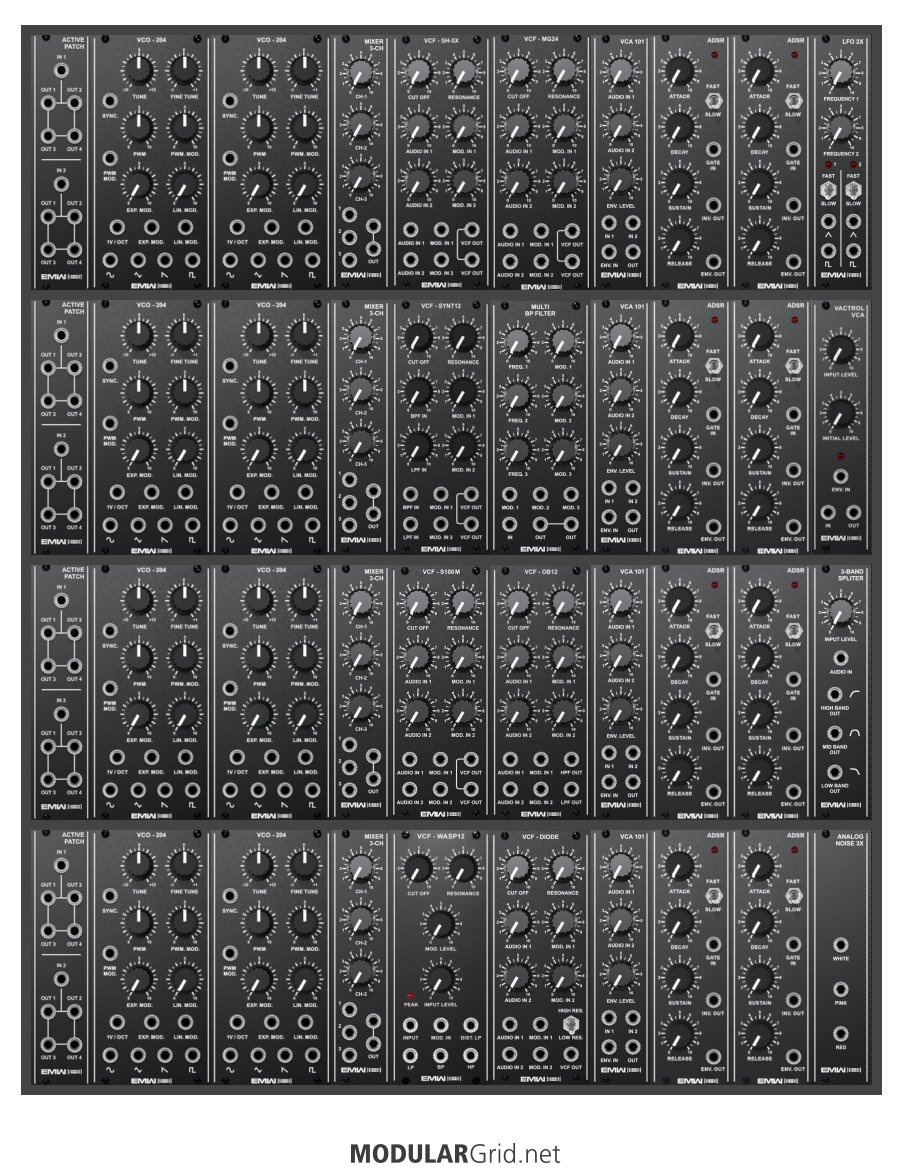
Task: Click the Low Band Out jack on 3-Band Spliter
Action: [x=834, y=772]
